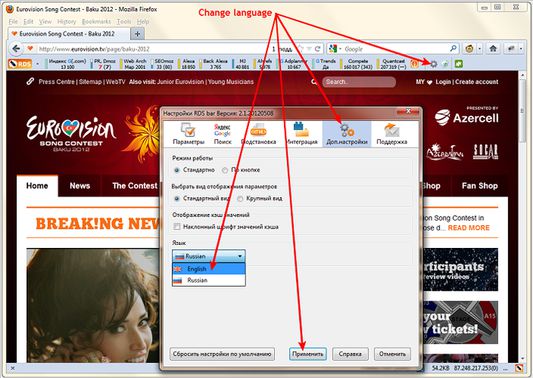Select the Стандартно work mode radio button

(x=176, y=170)
